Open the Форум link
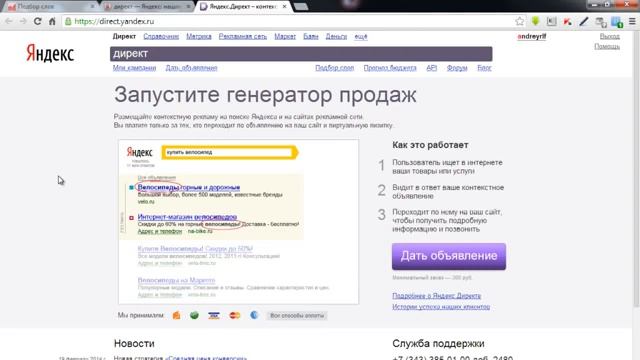Image resolution: width=640 pixels, height=360 pixels. 457,68
